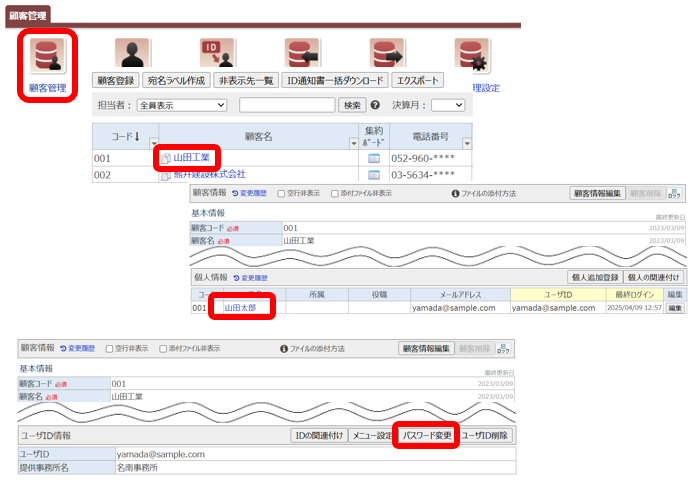Toggle 空行非表示 checkbox in the panel above 個人情報

coord(281,193)
